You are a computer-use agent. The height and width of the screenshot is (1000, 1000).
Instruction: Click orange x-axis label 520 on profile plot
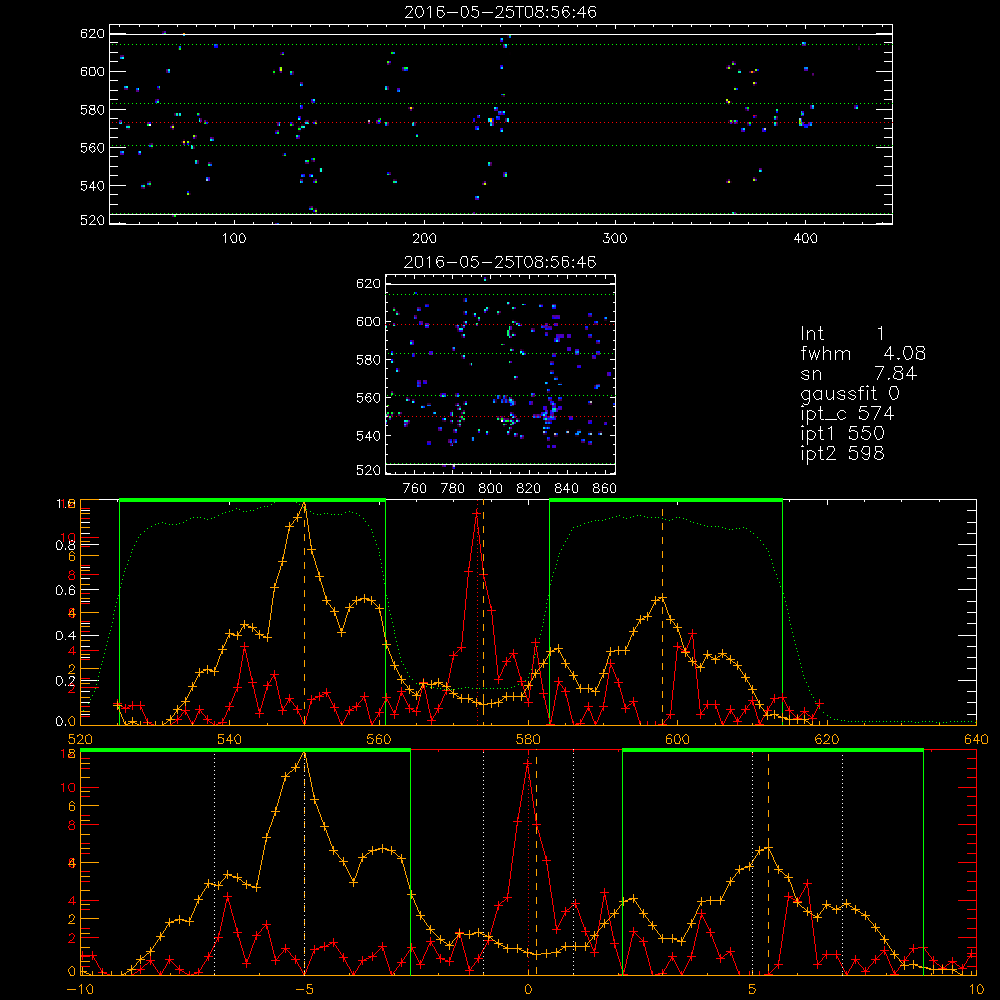[x=80, y=739]
